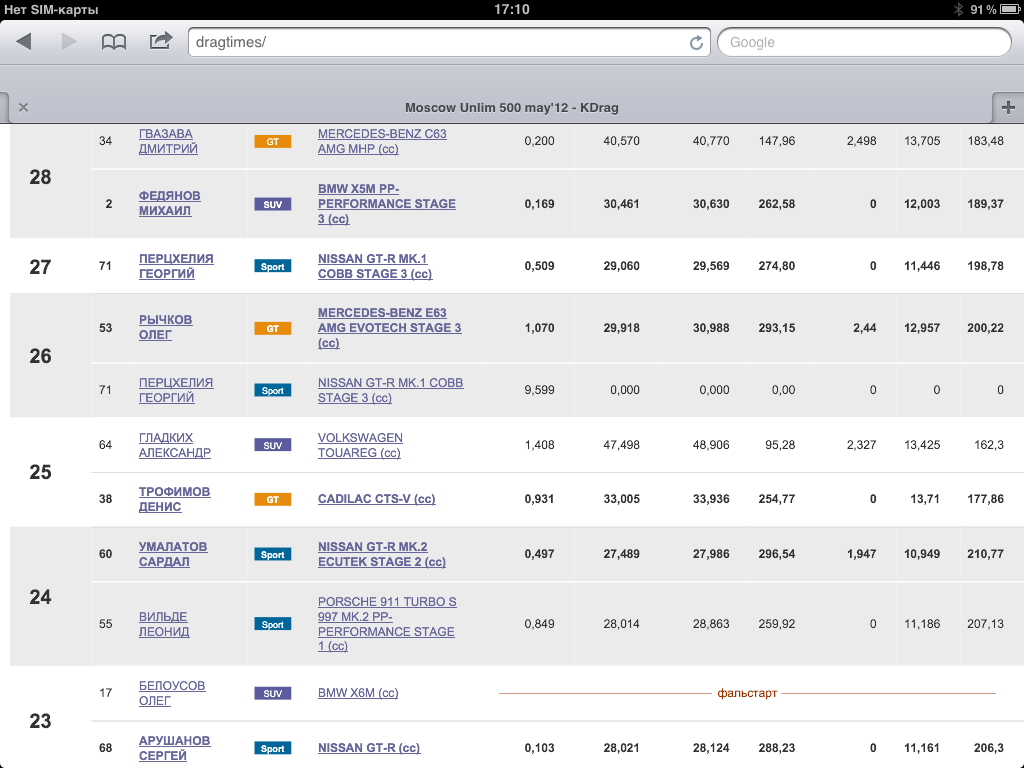Viewport: 1024px width, 768px height.
Task: Select the 9,599 reaction time value
Action: tap(539, 390)
